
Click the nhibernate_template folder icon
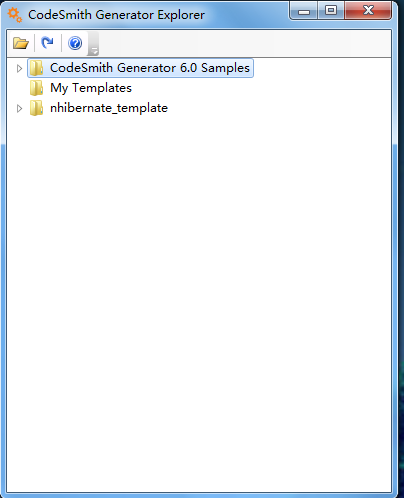tap(36, 108)
